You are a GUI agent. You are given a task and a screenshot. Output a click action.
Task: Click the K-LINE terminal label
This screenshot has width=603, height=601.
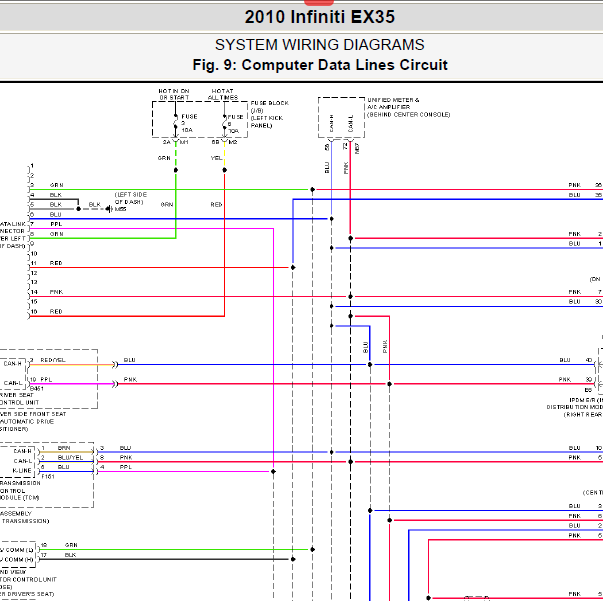22,470
